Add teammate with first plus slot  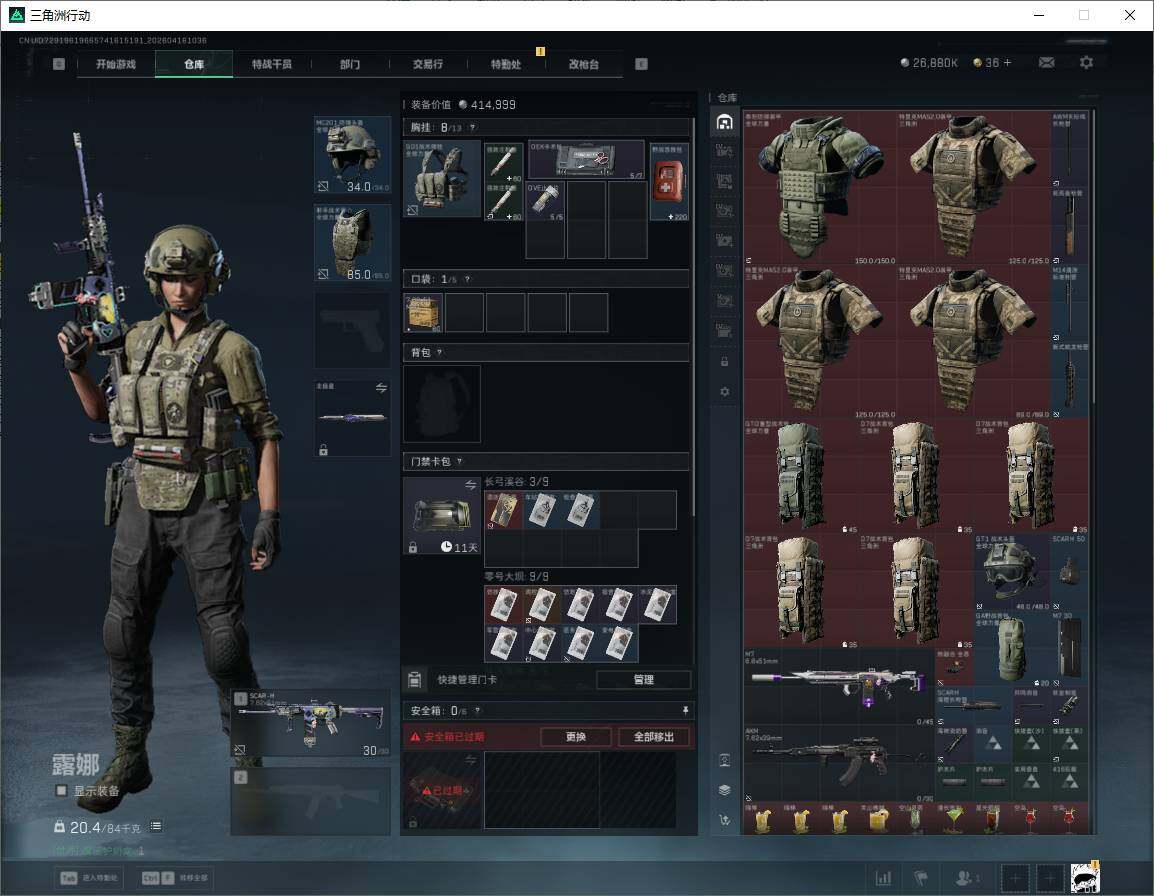[1014, 877]
